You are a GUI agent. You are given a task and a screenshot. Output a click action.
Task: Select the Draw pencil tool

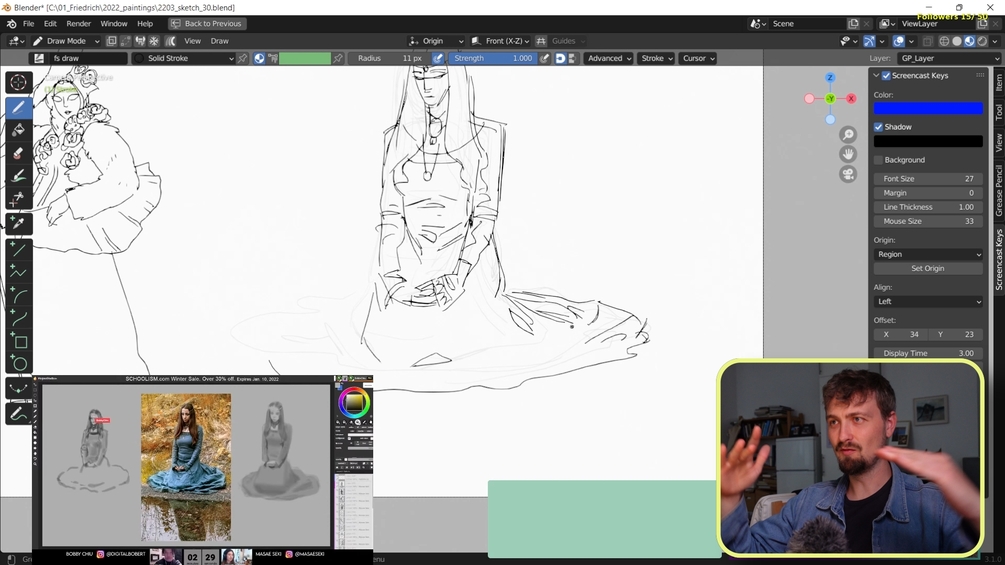(x=18, y=108)
